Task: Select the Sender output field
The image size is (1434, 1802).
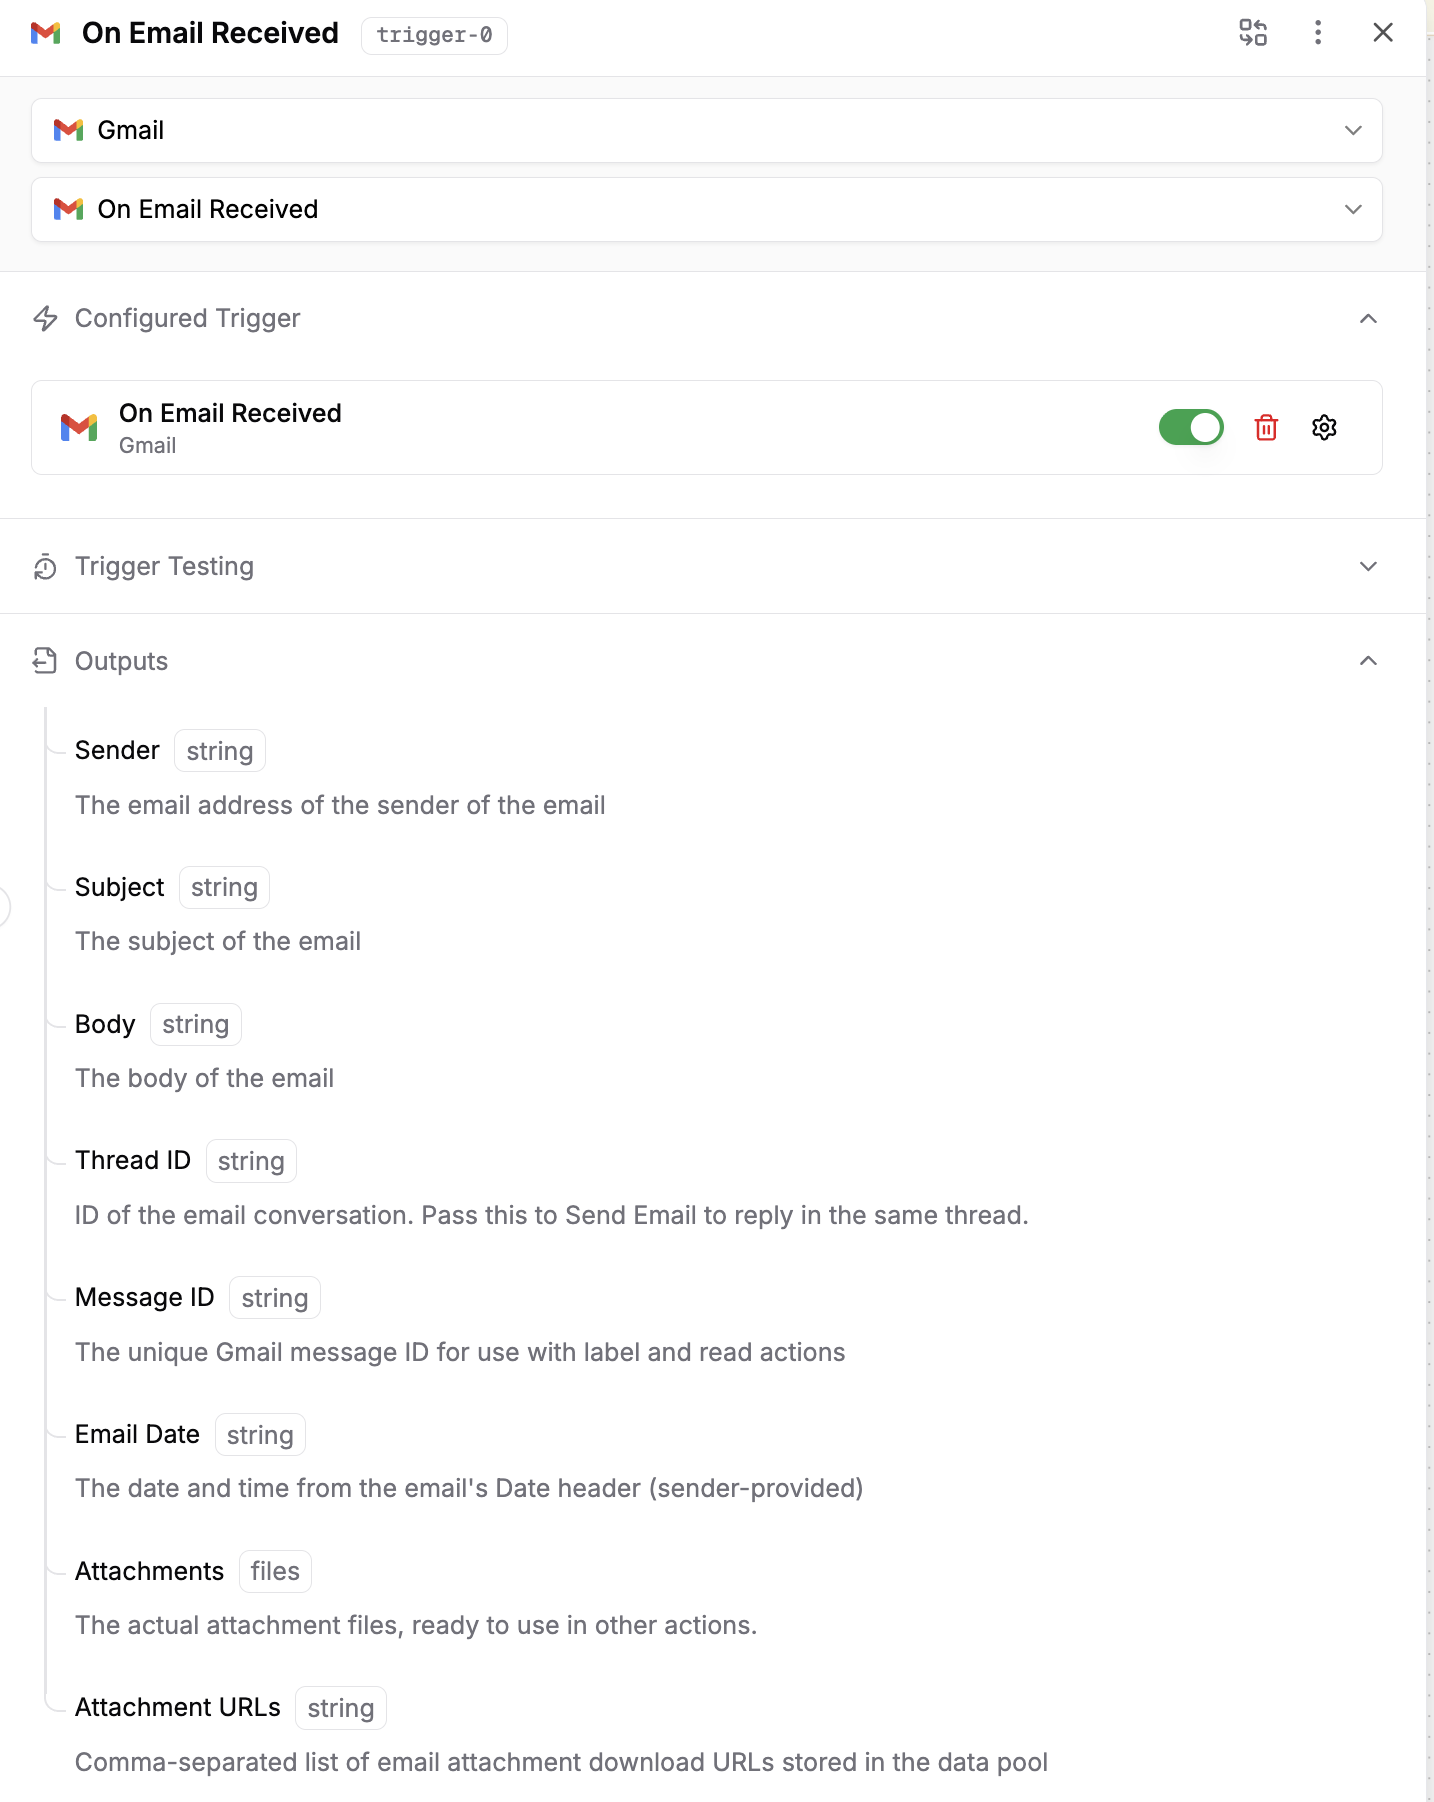Action: 117,751
